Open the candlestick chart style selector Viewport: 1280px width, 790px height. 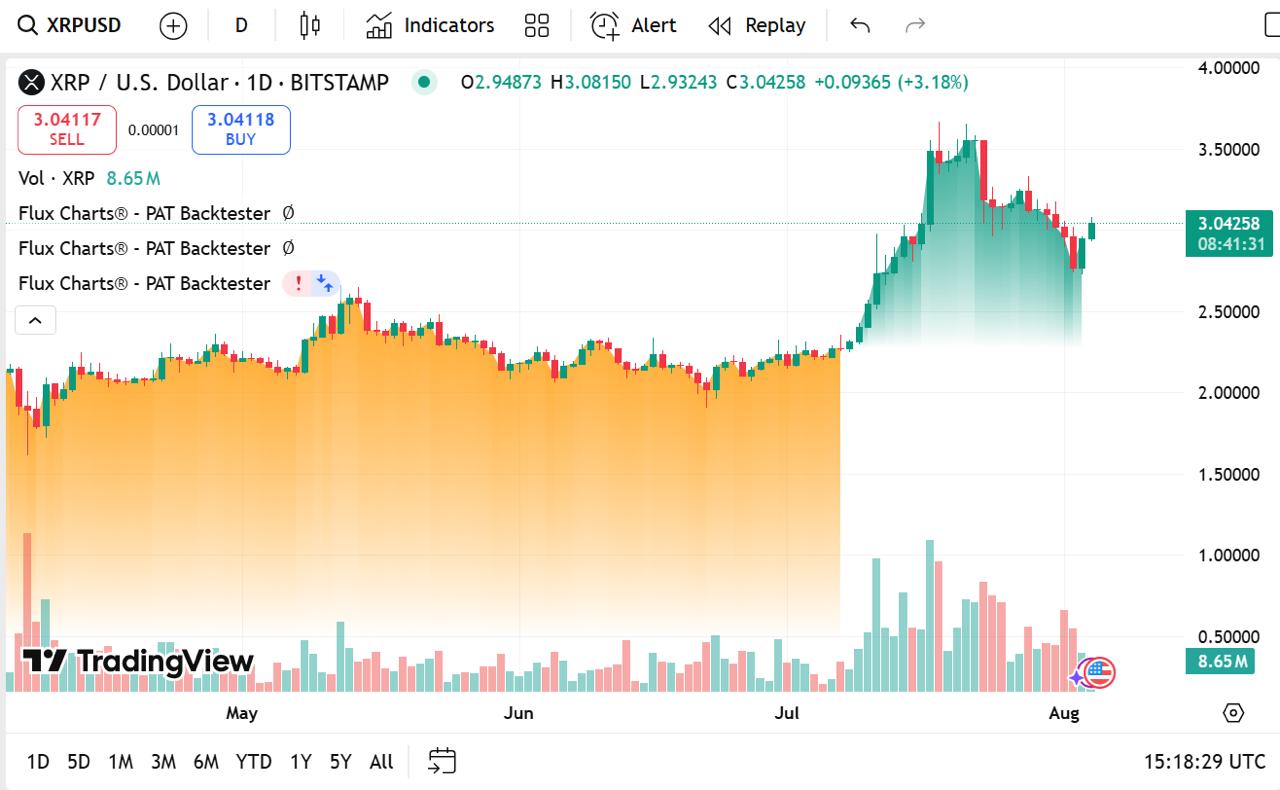pyautogui.click(x=310, y=26)
